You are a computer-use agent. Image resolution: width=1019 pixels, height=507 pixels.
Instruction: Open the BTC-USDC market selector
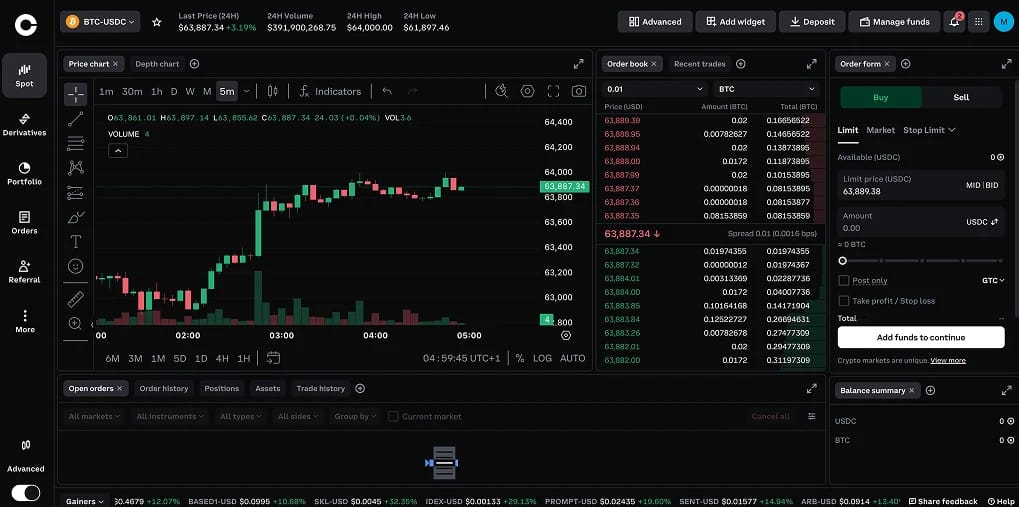tap(100, 22)
